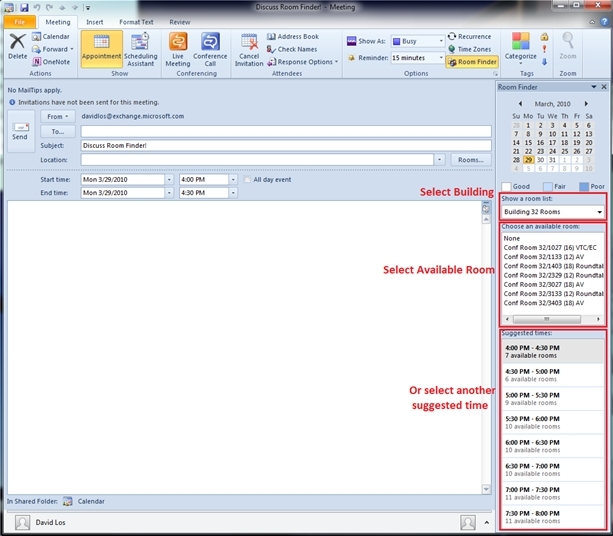Click the Location input field

[257, 160]
